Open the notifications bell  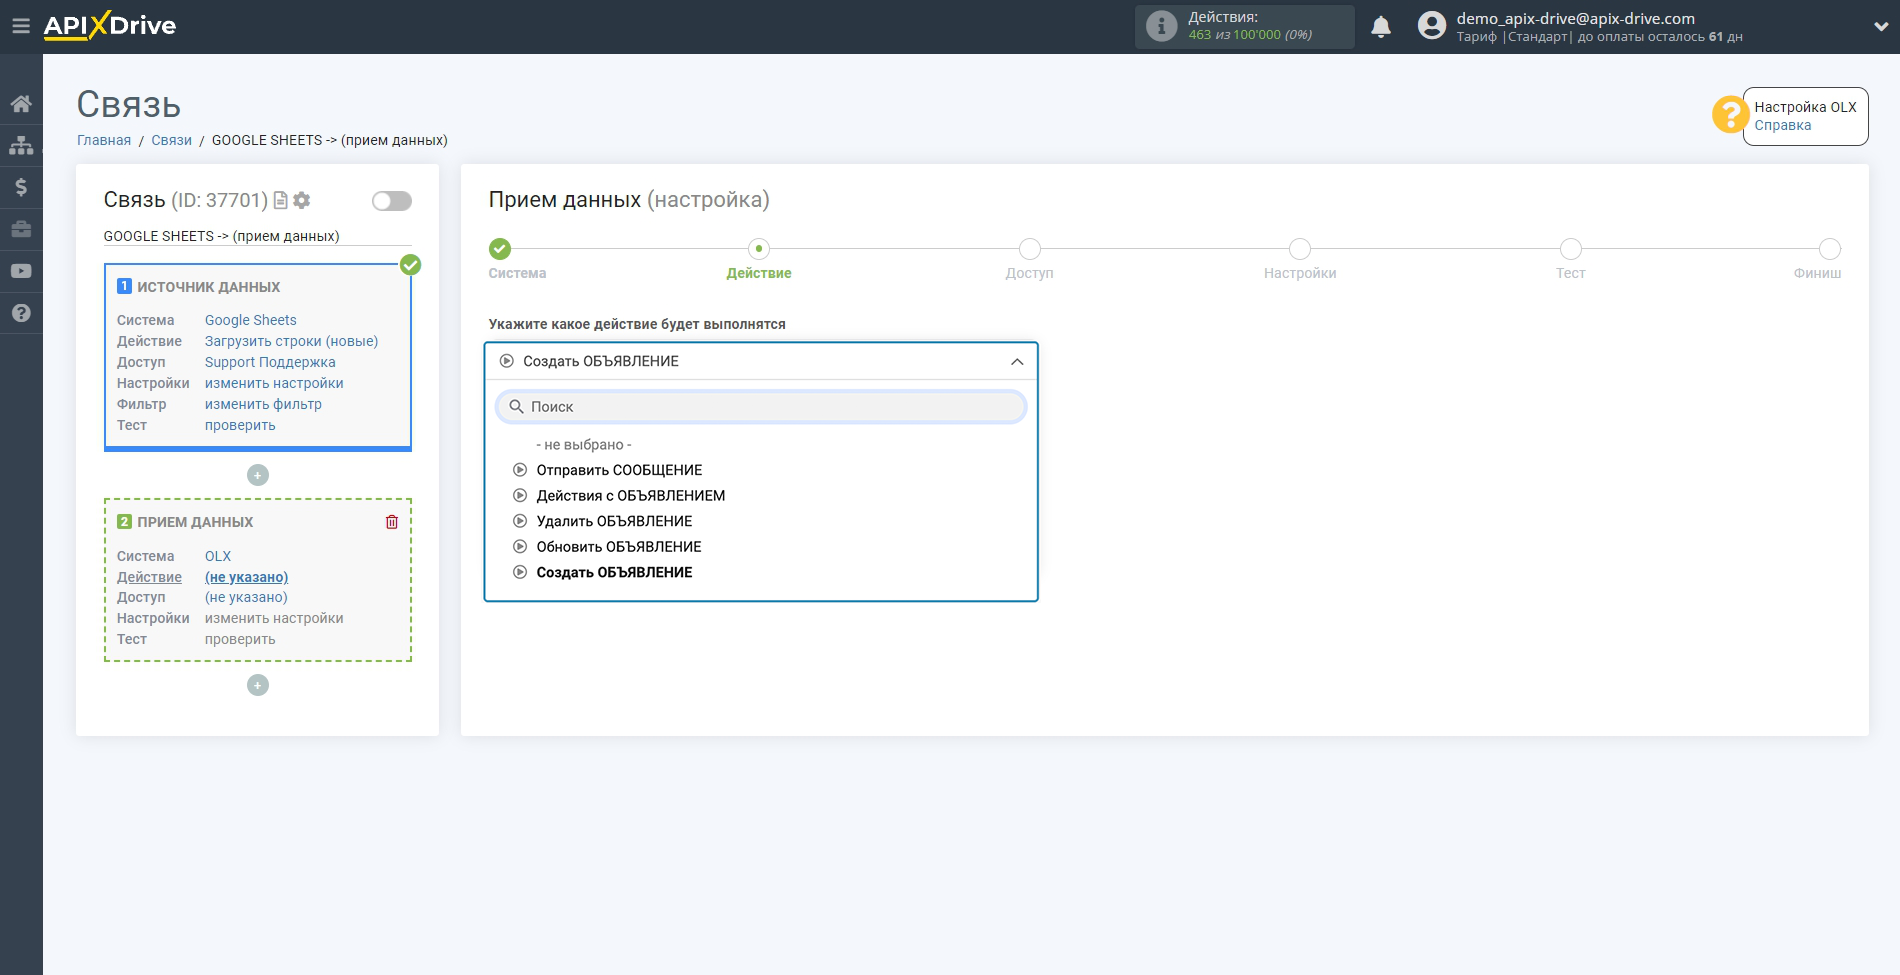(1381, 27)
